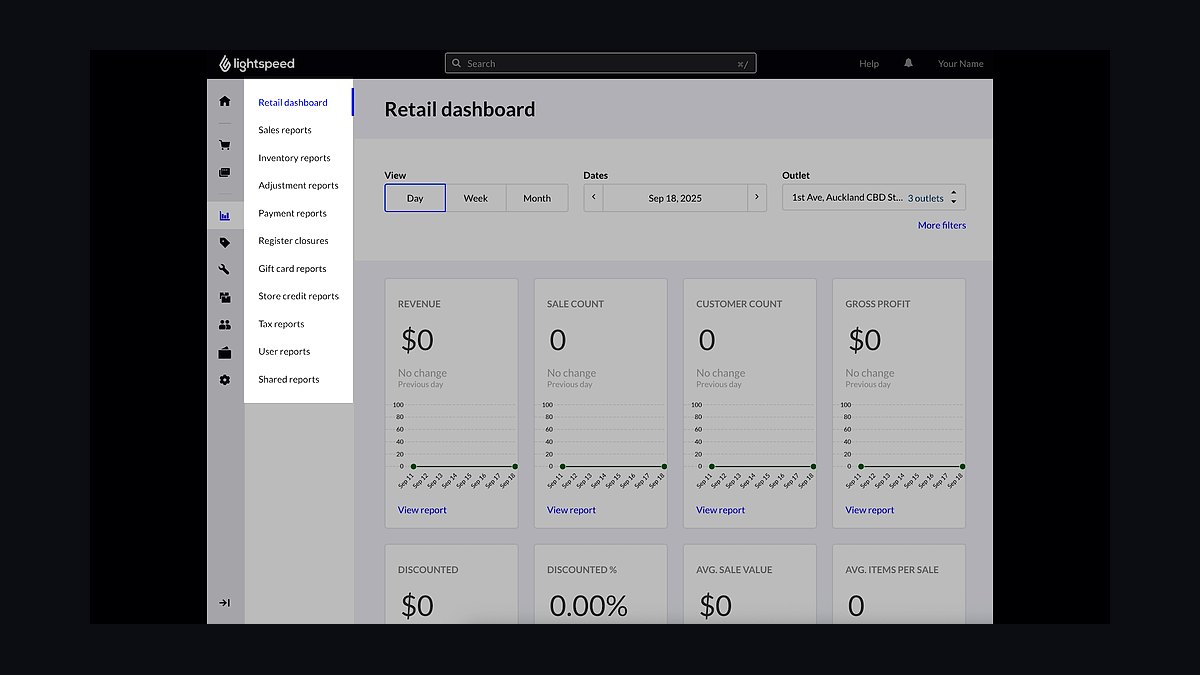Open the shopping cart Sell icon

pos(225,145)
